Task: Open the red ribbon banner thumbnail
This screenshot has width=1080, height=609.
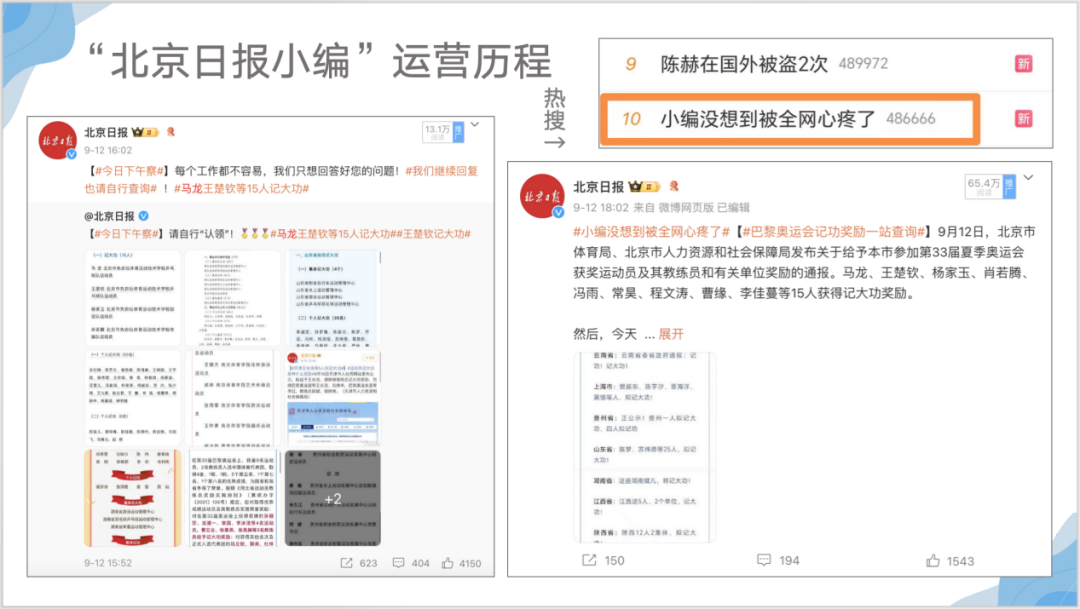Action: (x=132, y=498)
